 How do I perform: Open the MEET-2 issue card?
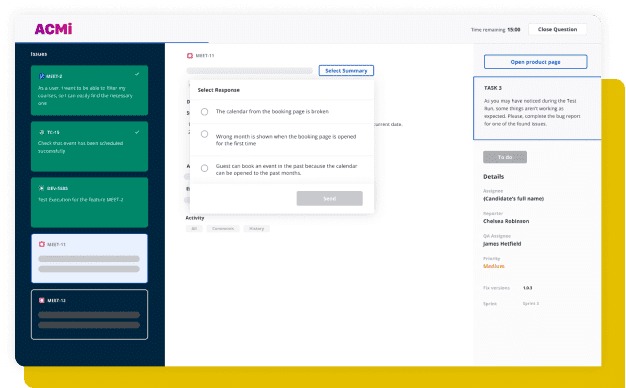pyautogui.click(x=89, y=91)
